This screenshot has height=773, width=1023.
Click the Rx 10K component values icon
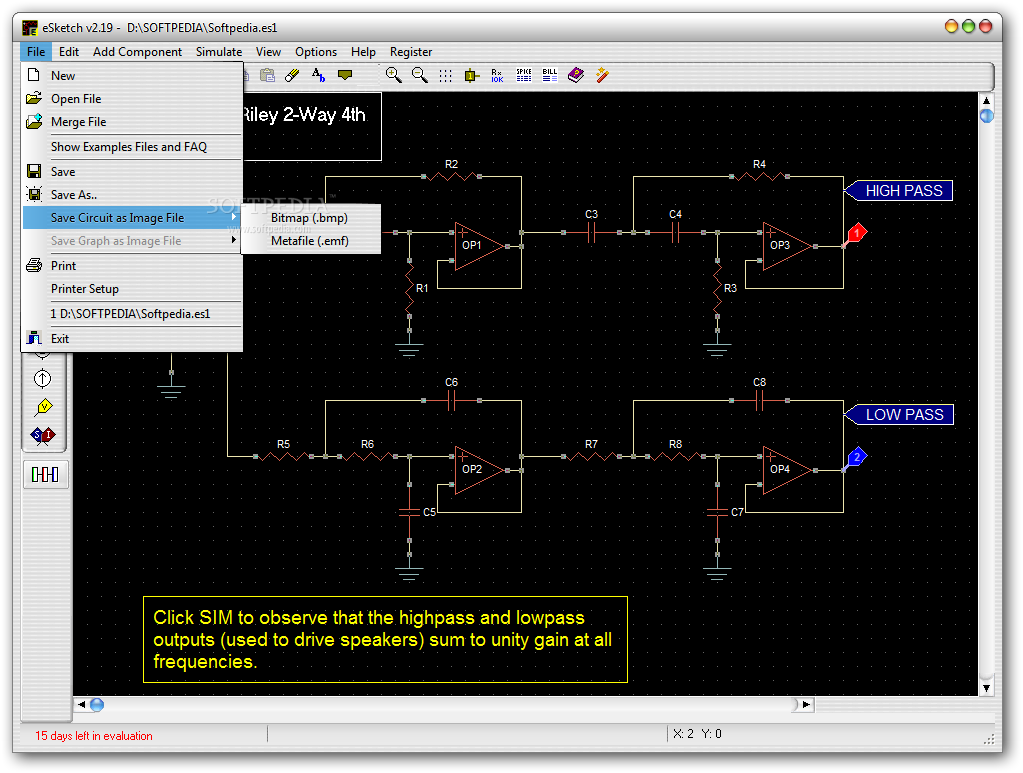[x=497, y=76]
